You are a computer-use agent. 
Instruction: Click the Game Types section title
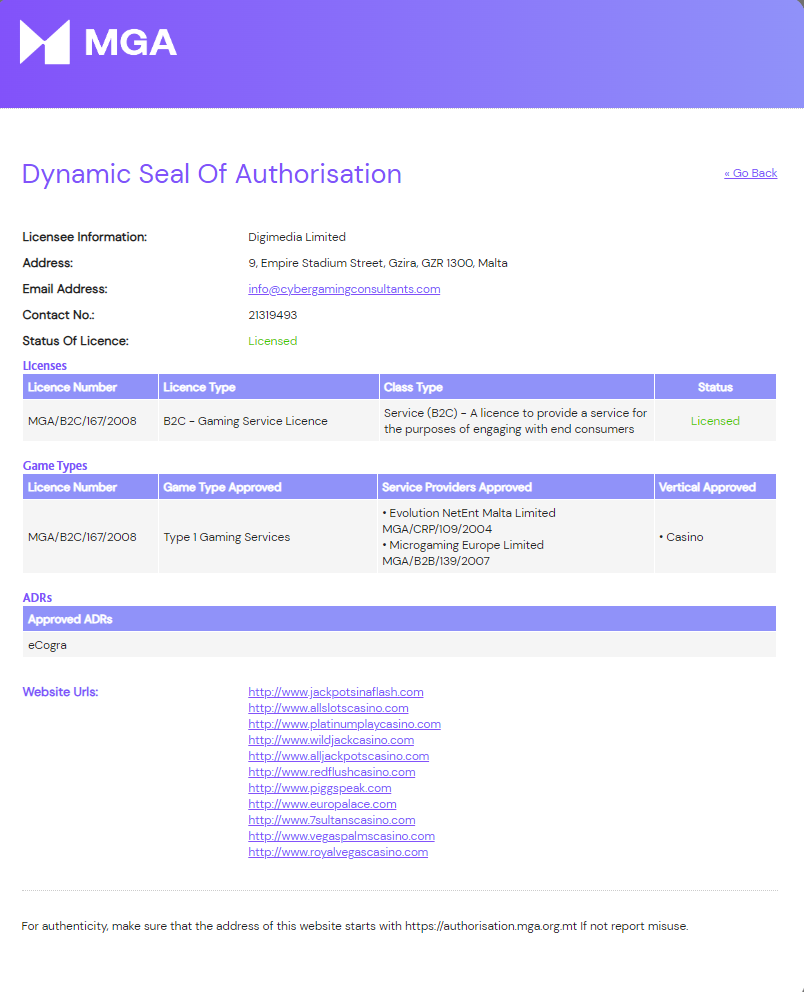(55, 466)
